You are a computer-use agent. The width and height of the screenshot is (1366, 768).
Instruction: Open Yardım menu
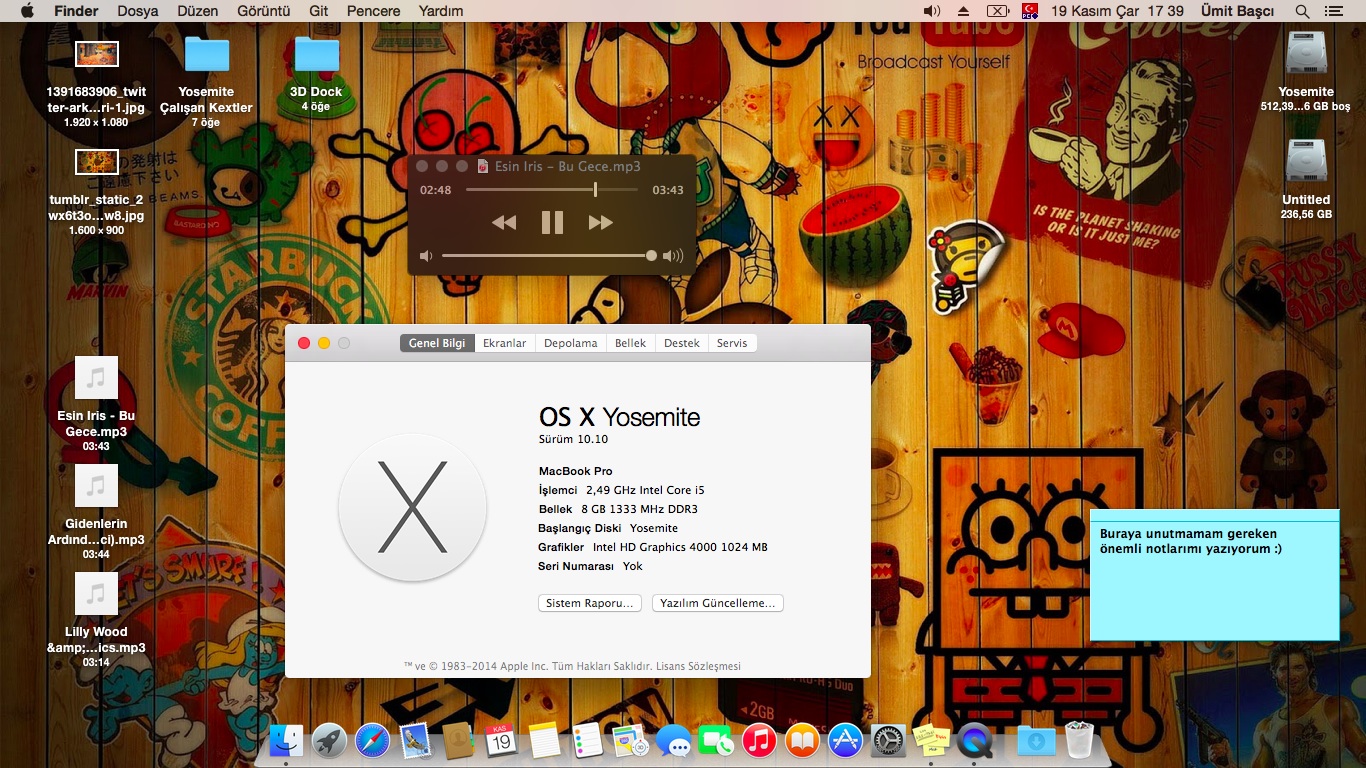click(x=441, y=11)
